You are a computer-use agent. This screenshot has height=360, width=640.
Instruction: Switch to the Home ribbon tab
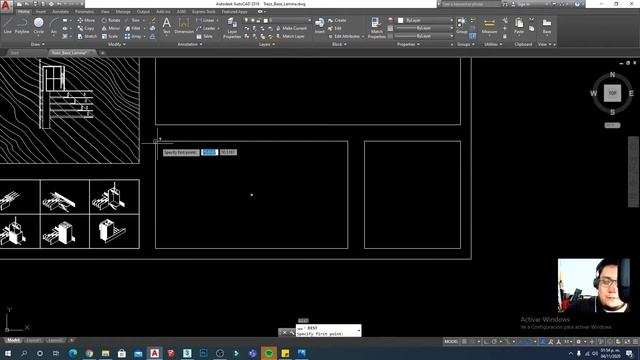pyautogui.click(x=24, y=12)
